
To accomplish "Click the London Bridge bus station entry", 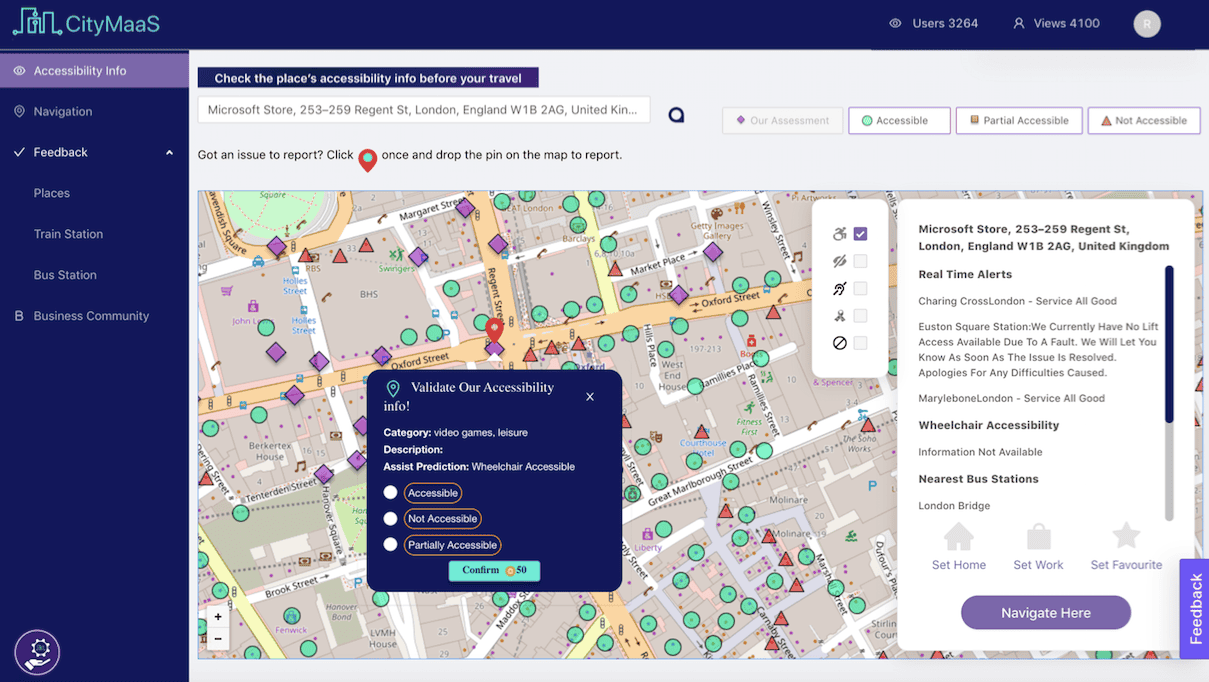I will [954, 506].
